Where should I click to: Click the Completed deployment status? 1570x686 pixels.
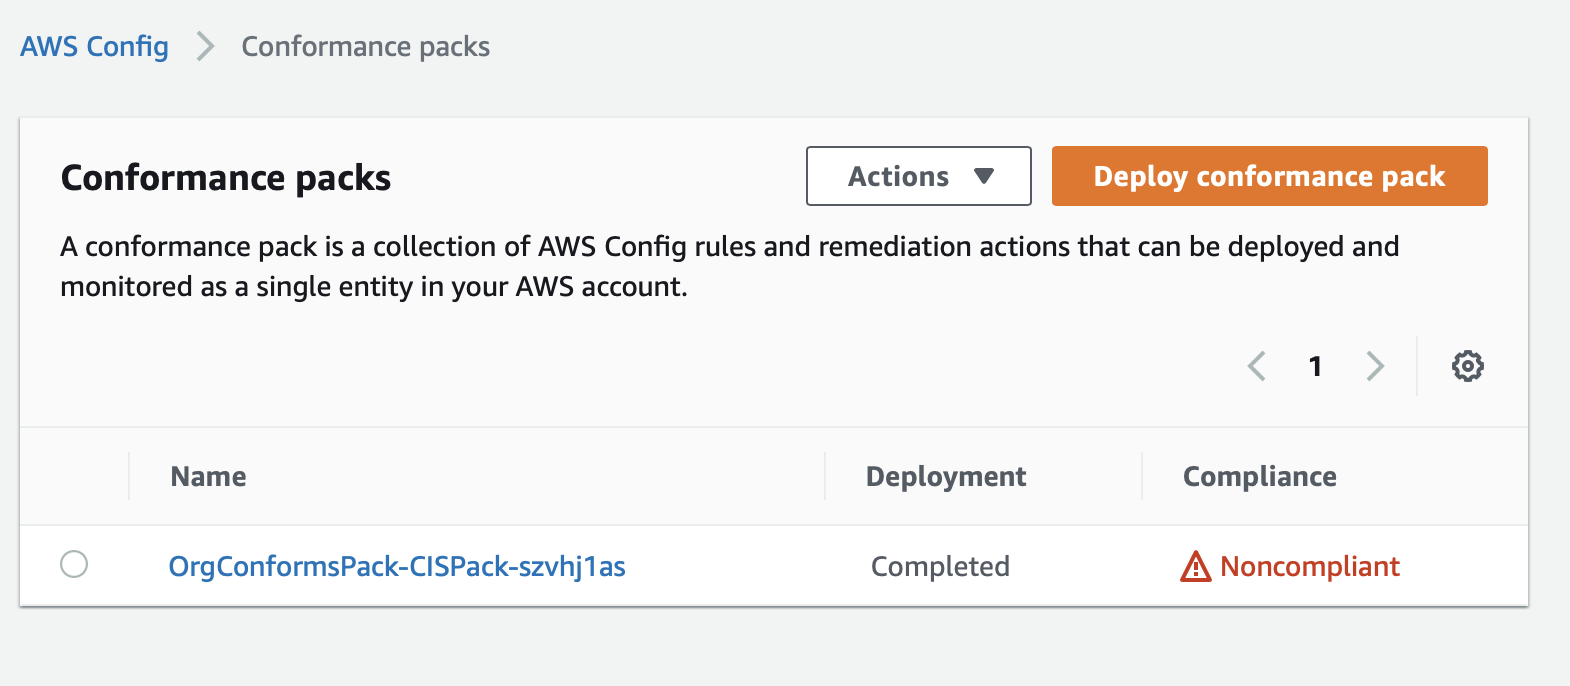(940, 567)
